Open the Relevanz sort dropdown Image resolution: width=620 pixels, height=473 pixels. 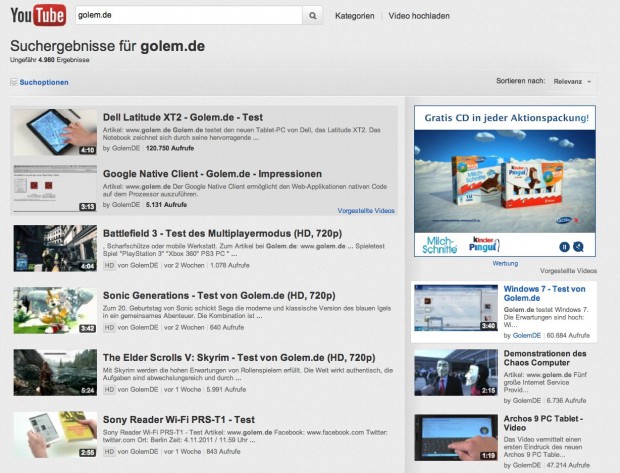(x=572, y=82)
